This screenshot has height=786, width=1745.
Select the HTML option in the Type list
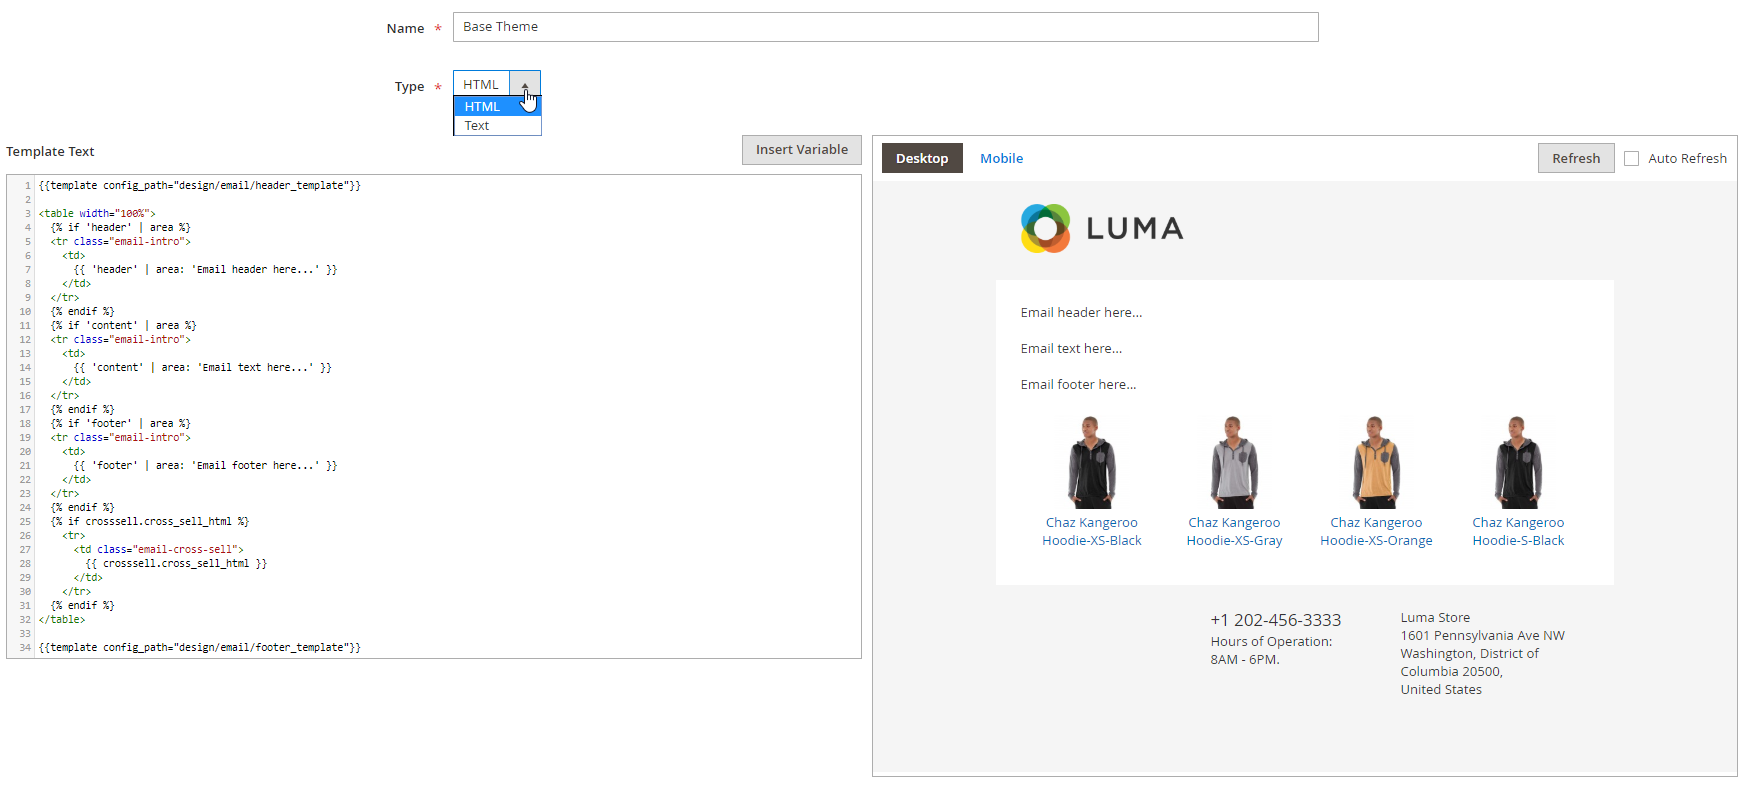[482, 106]
